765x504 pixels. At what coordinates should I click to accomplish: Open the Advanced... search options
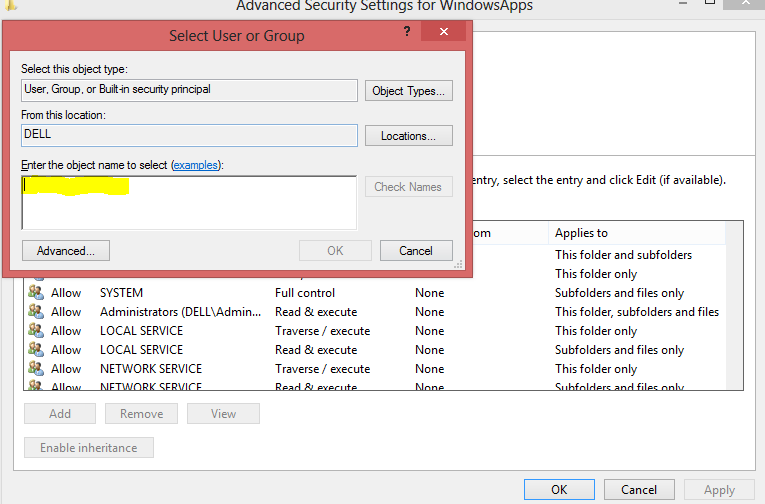coord(66,251)
